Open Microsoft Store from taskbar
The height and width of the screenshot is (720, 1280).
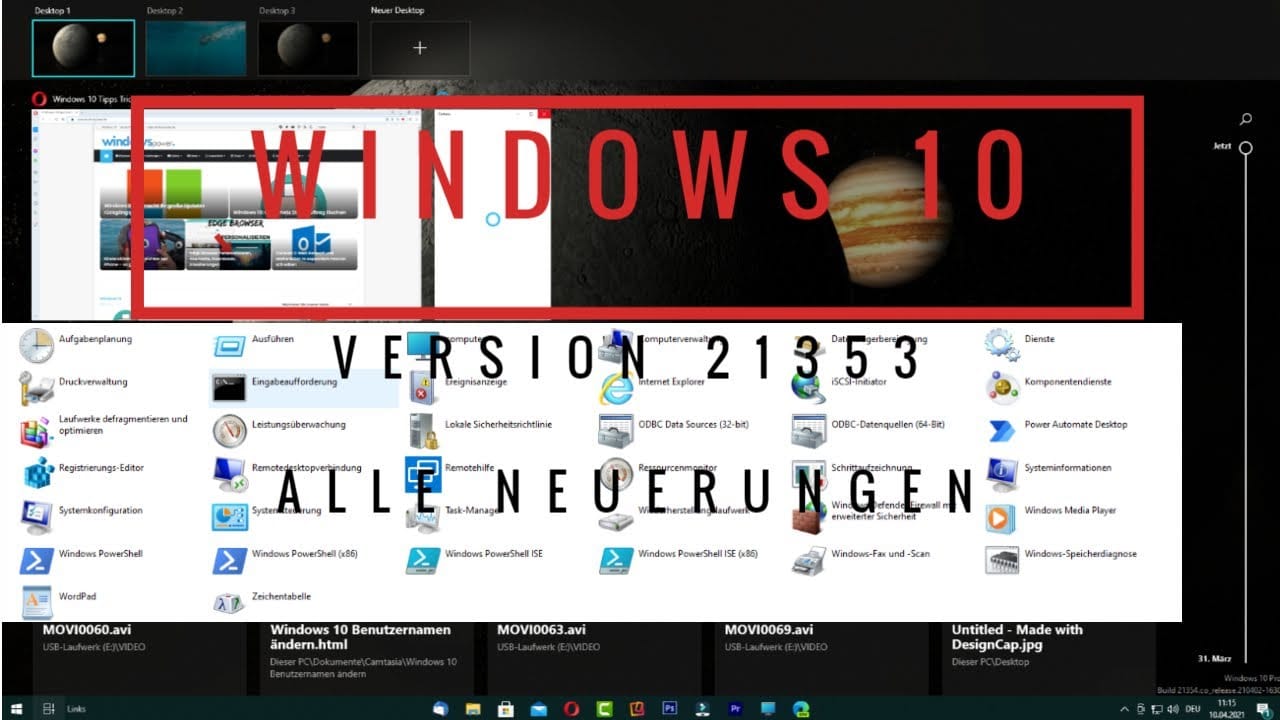pos(507,708)
